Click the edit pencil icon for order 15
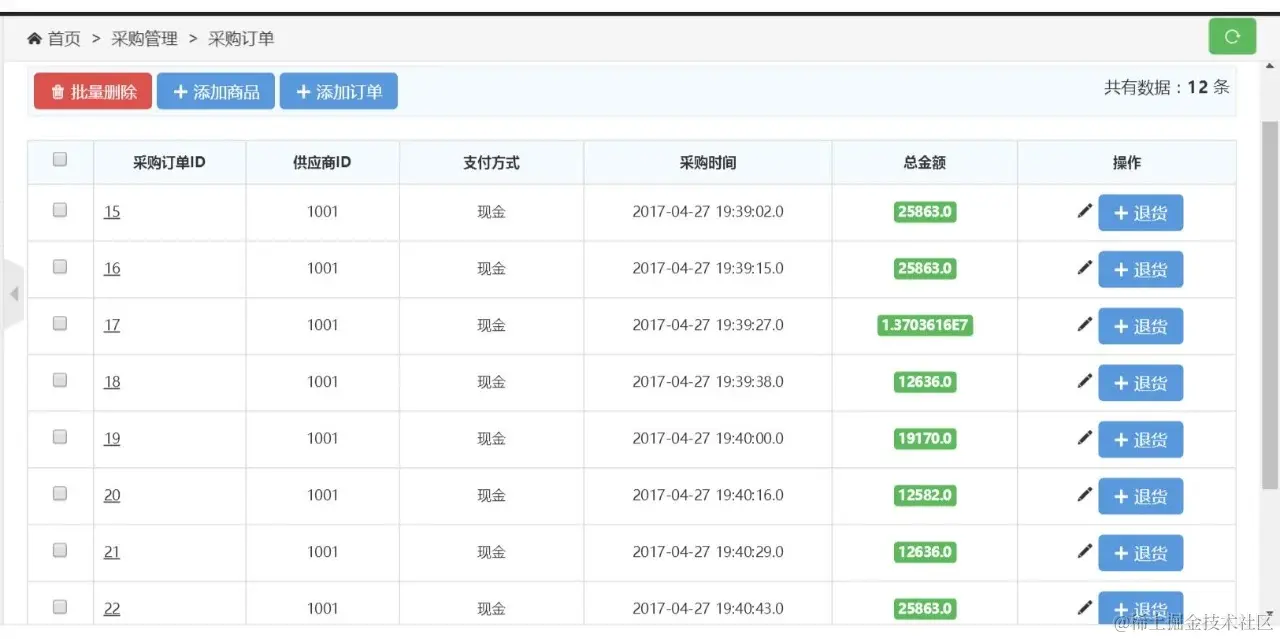 click(1084, 211)
